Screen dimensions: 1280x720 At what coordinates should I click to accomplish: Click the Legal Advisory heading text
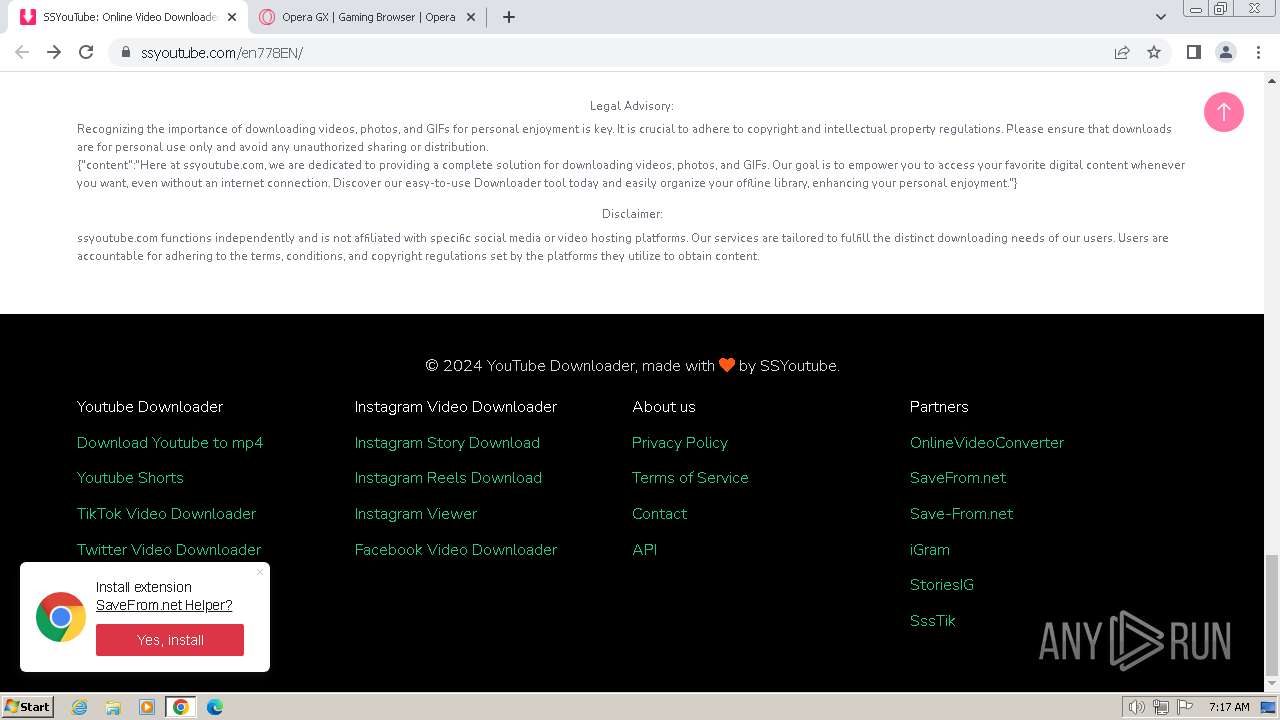pyautogui.click(x=632, y=106)
